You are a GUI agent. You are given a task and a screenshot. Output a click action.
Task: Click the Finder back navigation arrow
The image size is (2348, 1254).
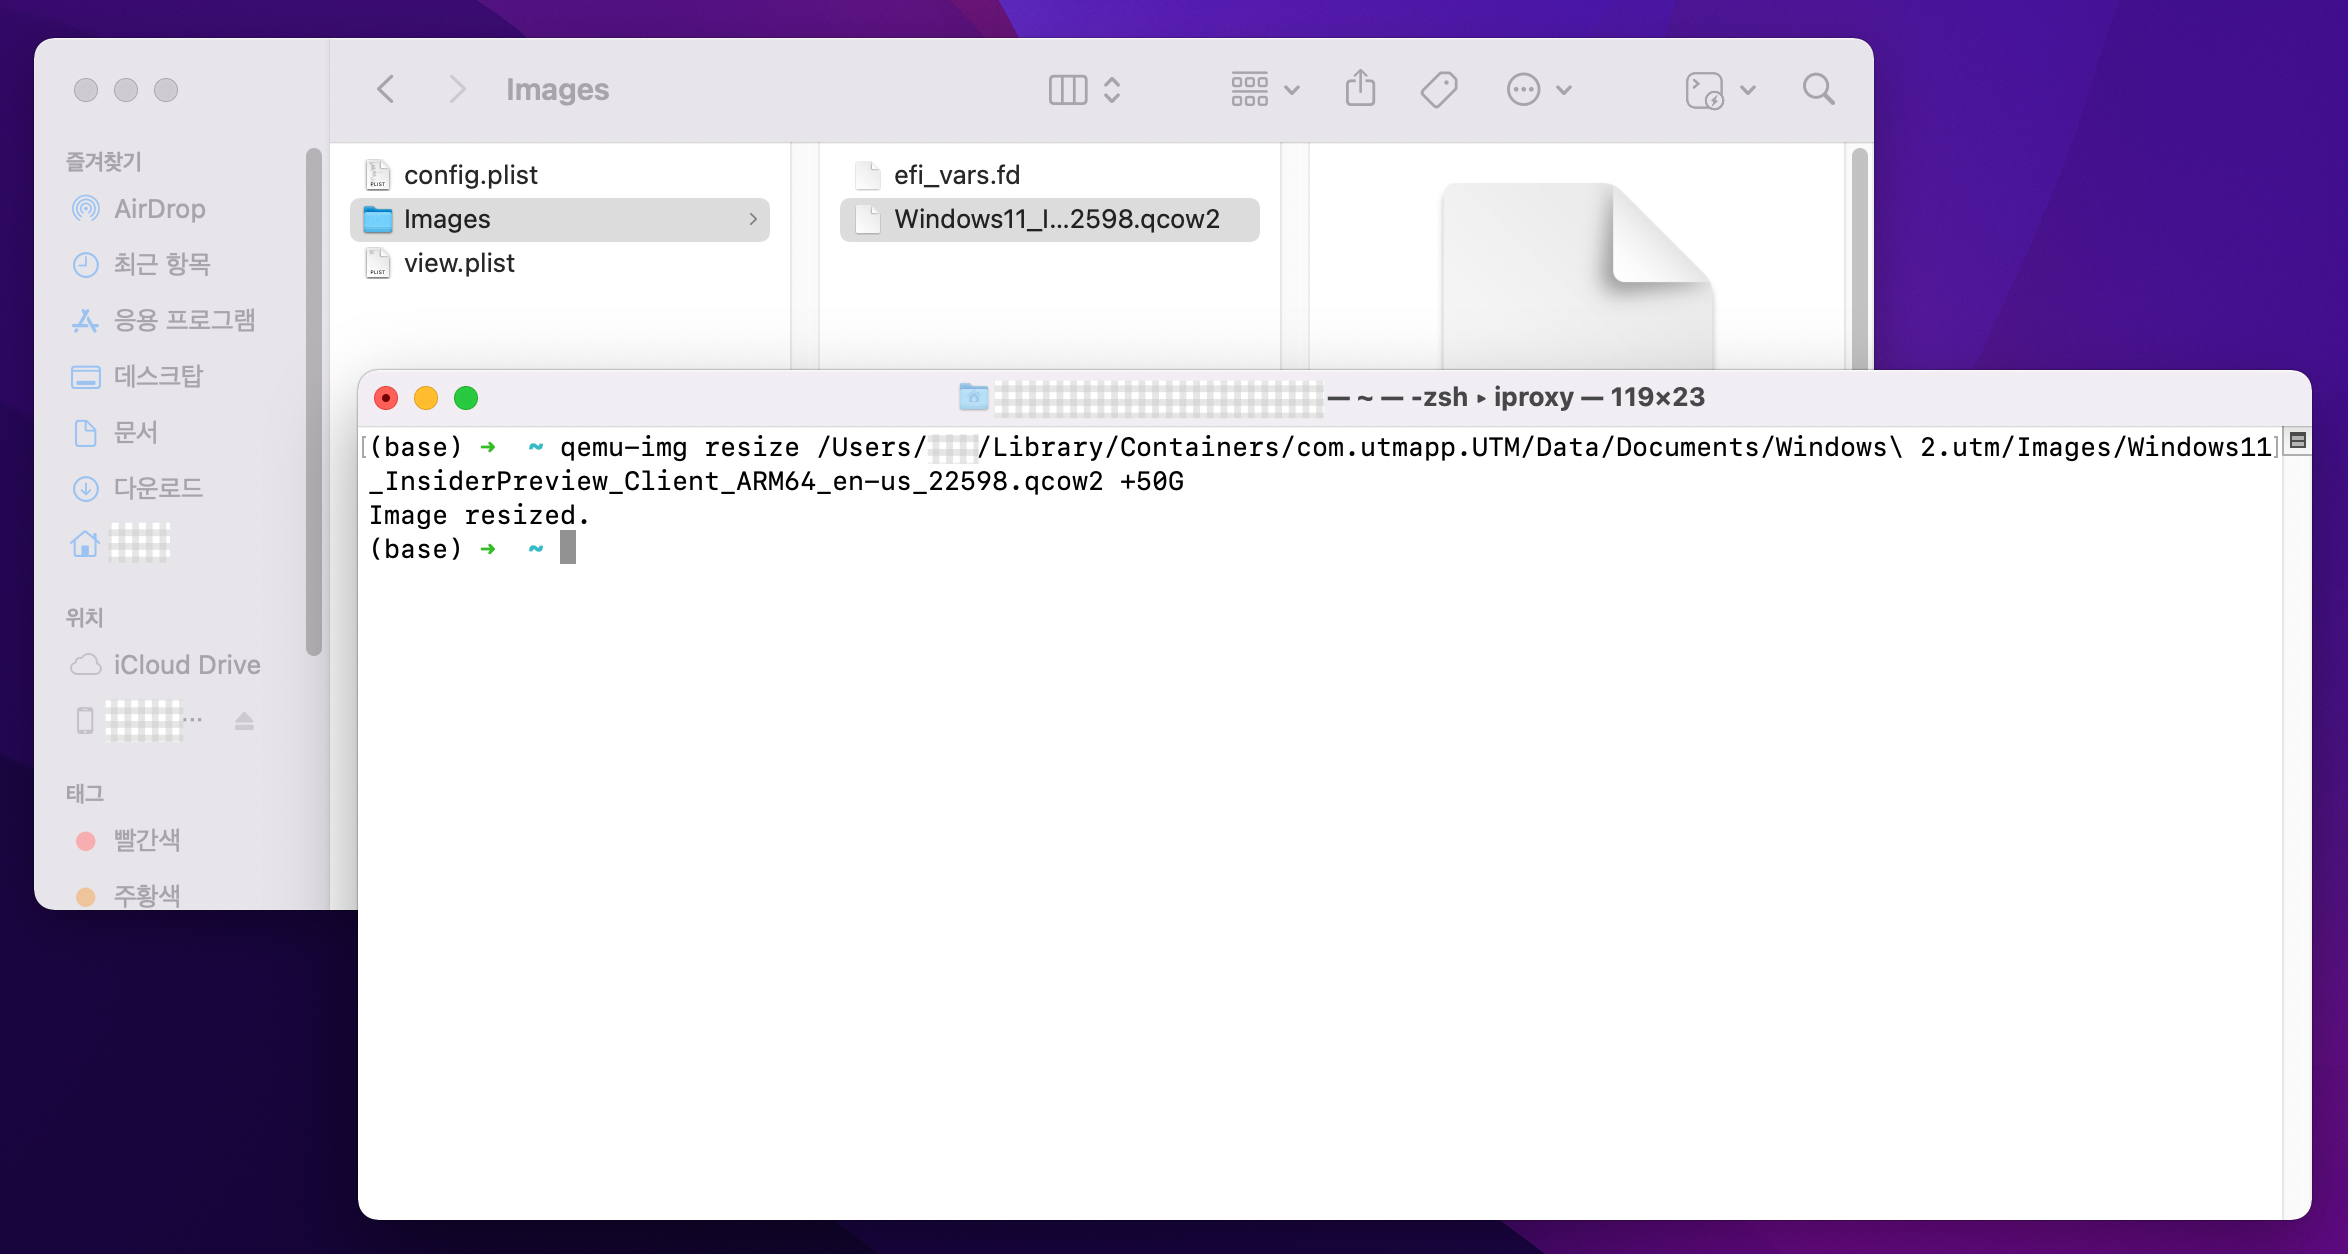[386, 89]
